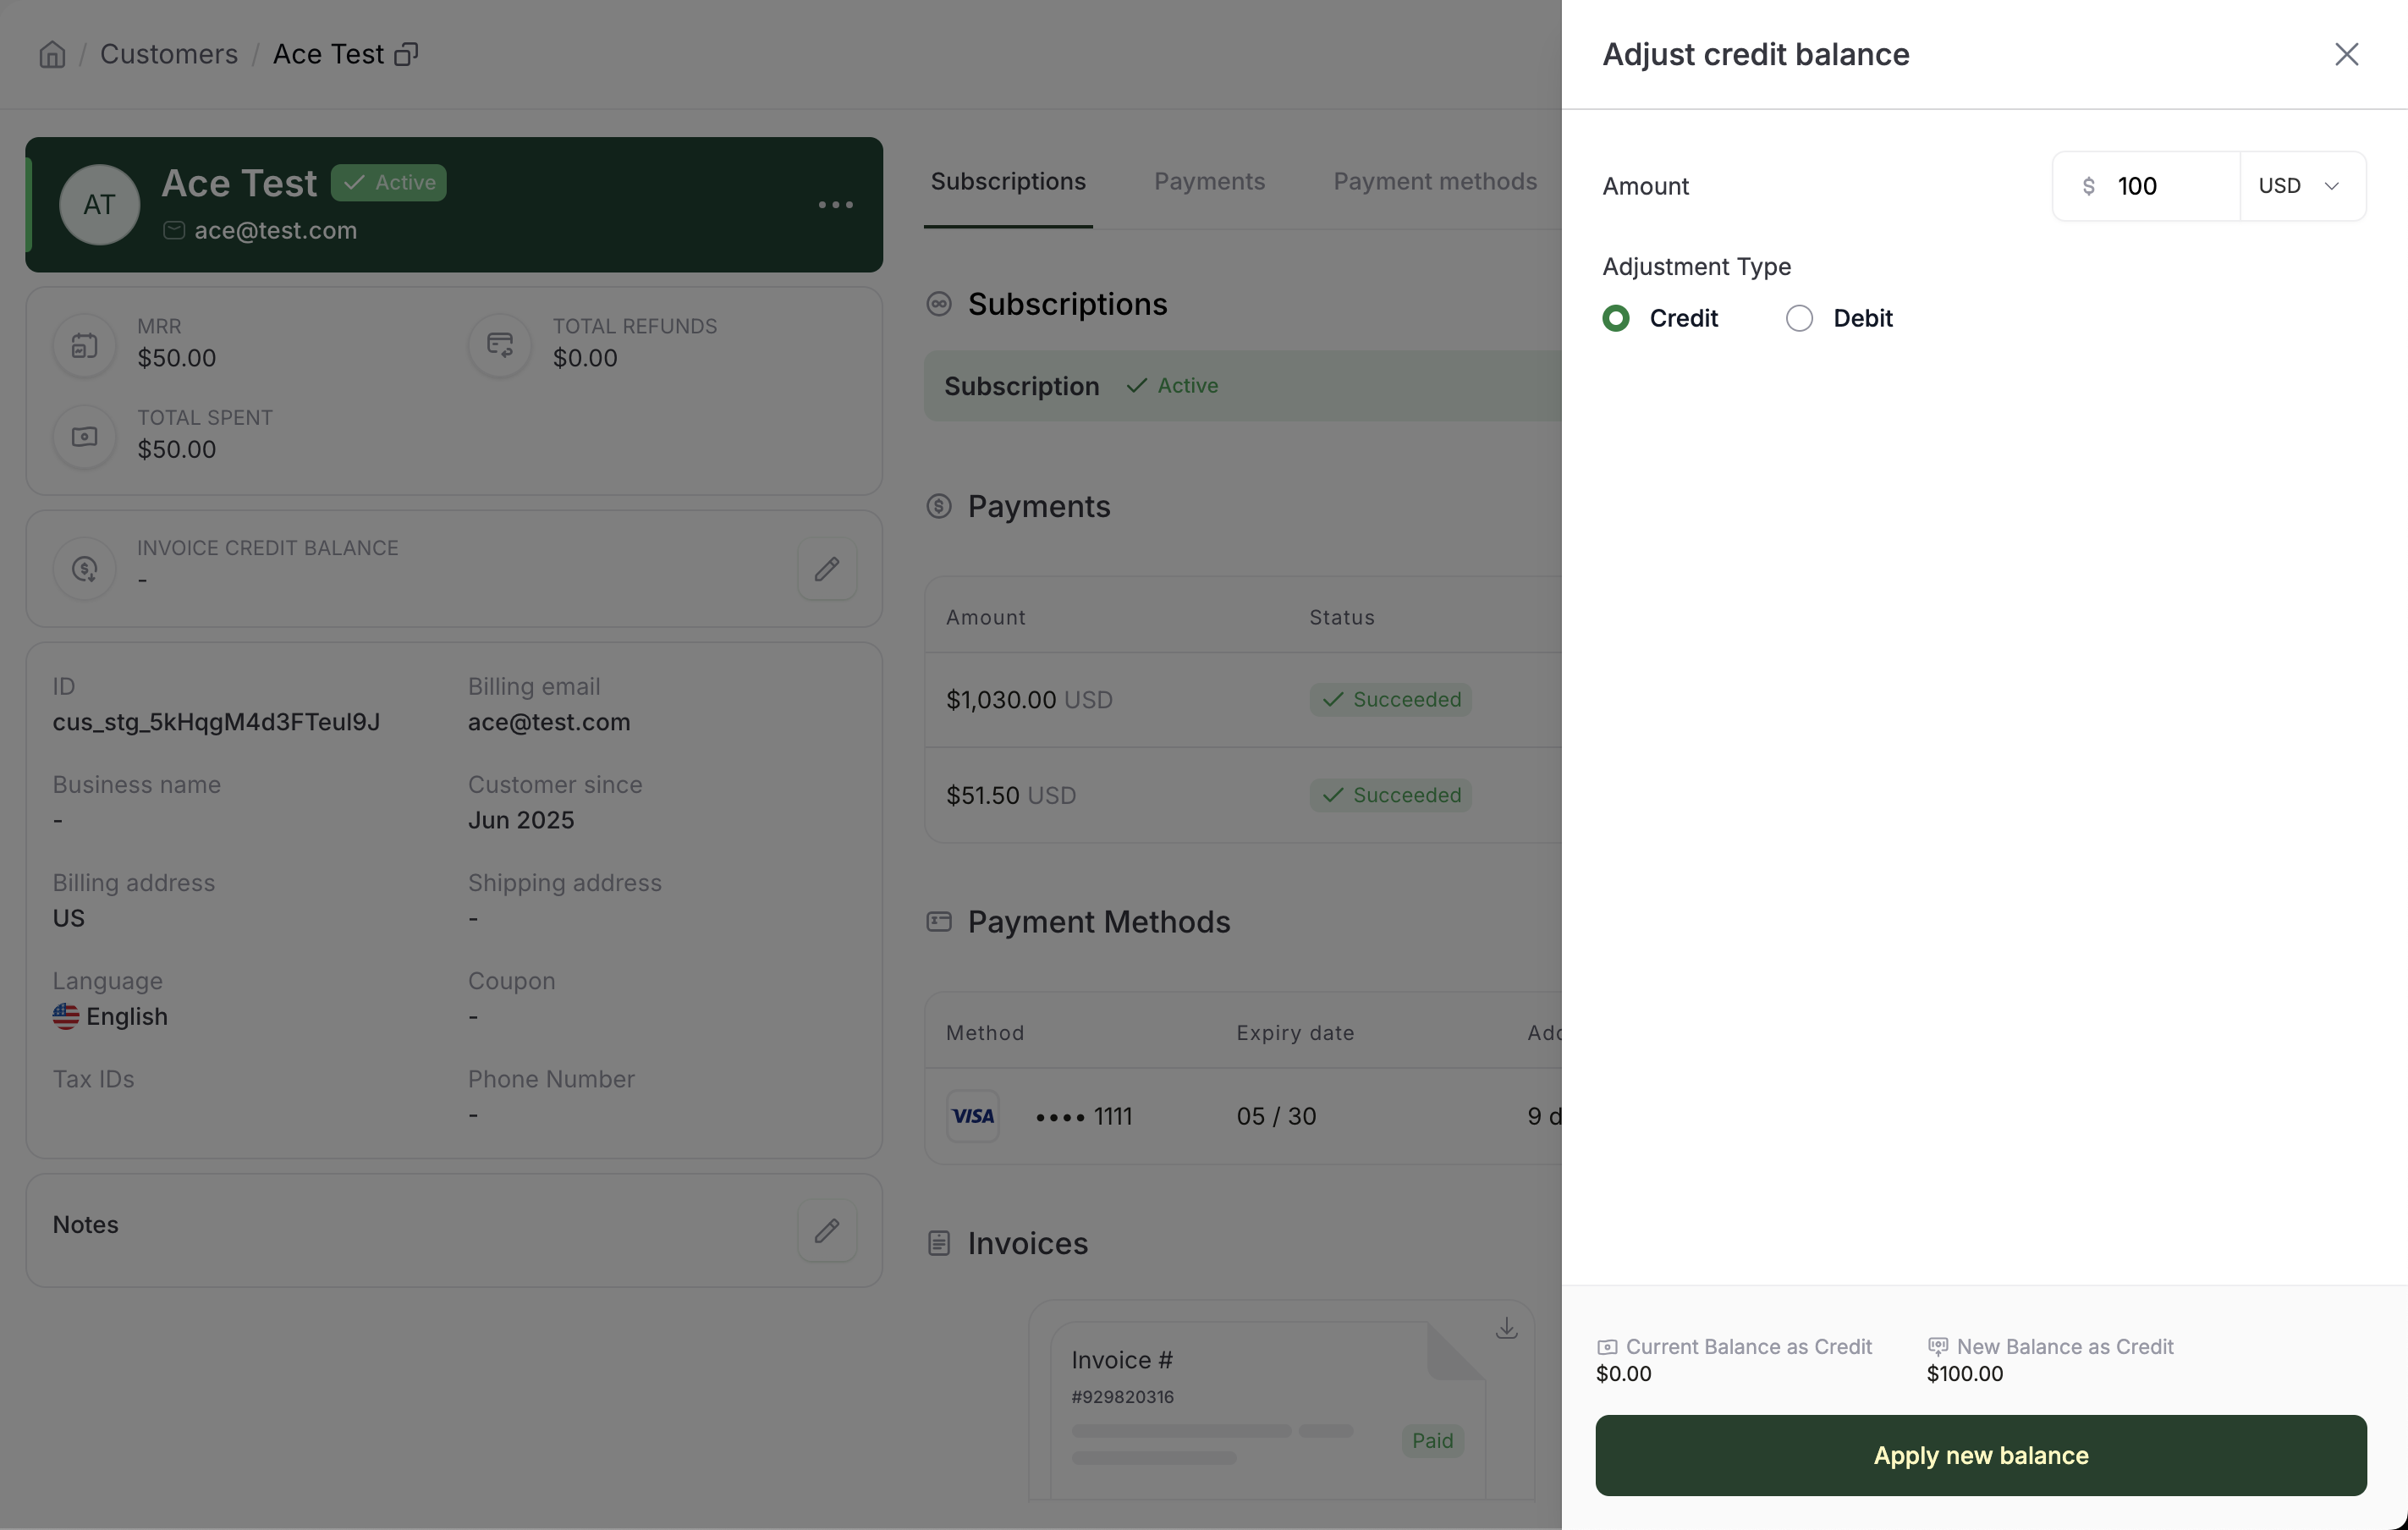Screen dimensions: 2408x1530
Task: Open the USD currency dropdown
Action: (2302, 186)
